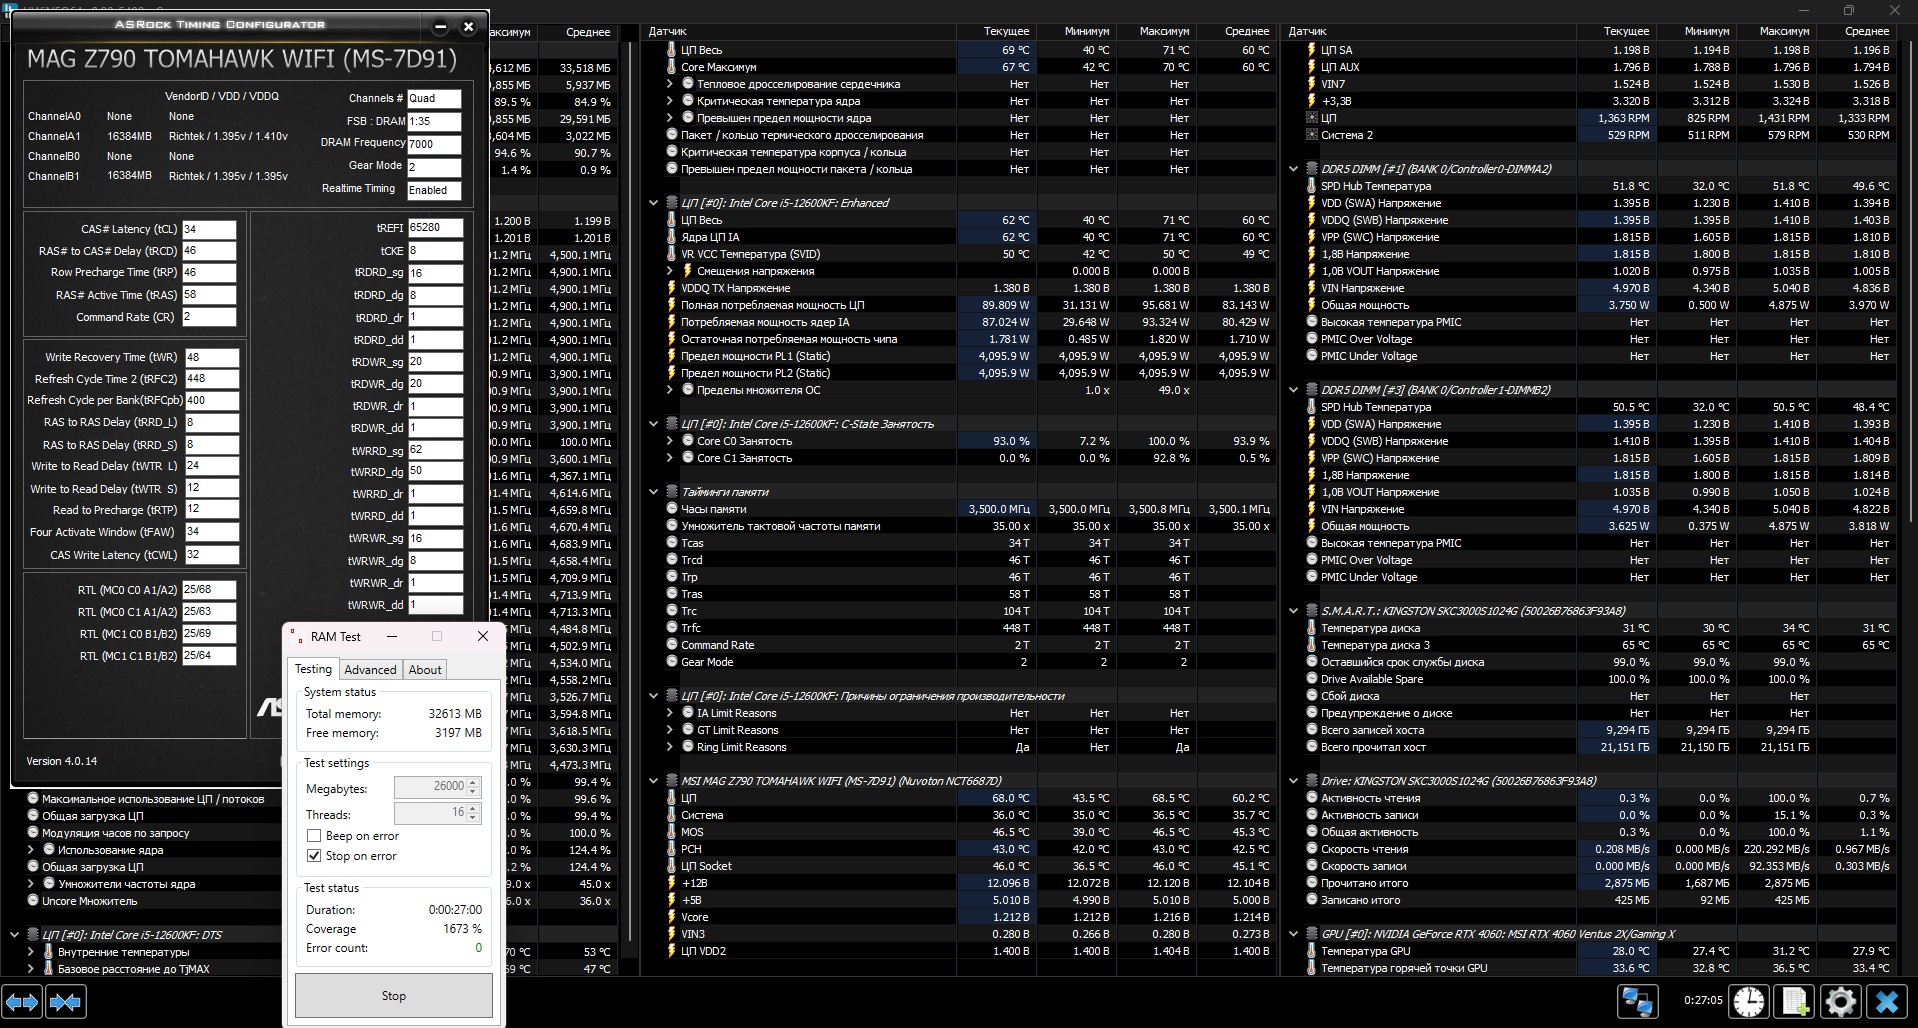Image resolution: width=1918 pixels, height=1028 pixels.
Task: Open remote monitoring via the networked computers icon
Action: (x=1637, y=1001)
